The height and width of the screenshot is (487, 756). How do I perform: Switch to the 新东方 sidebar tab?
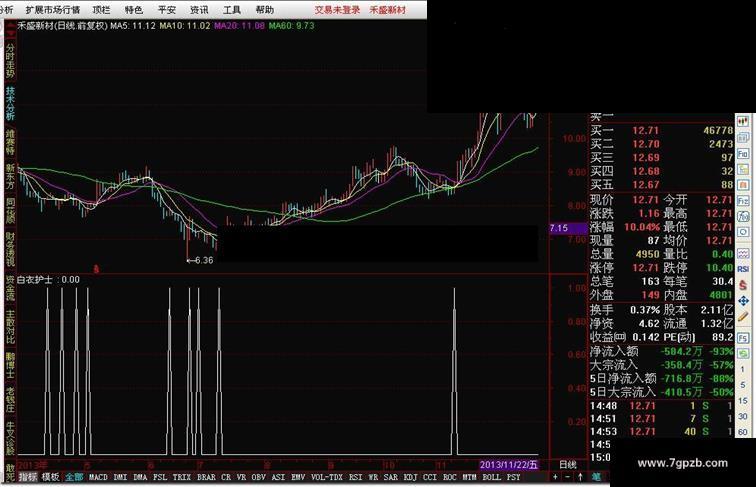point(10,175)
